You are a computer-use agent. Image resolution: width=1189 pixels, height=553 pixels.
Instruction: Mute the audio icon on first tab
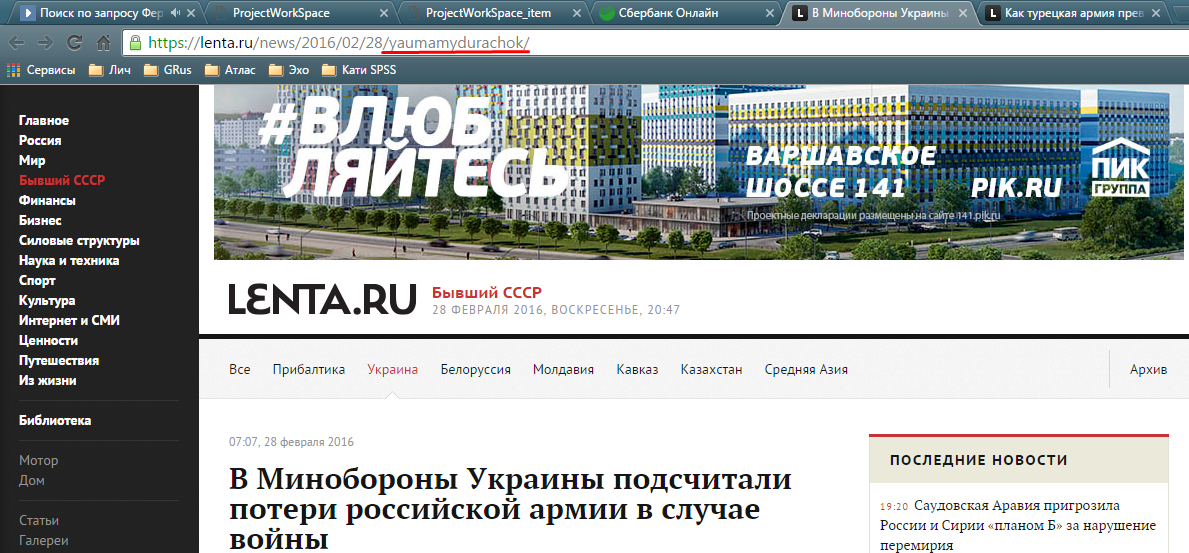pos(176,13)
